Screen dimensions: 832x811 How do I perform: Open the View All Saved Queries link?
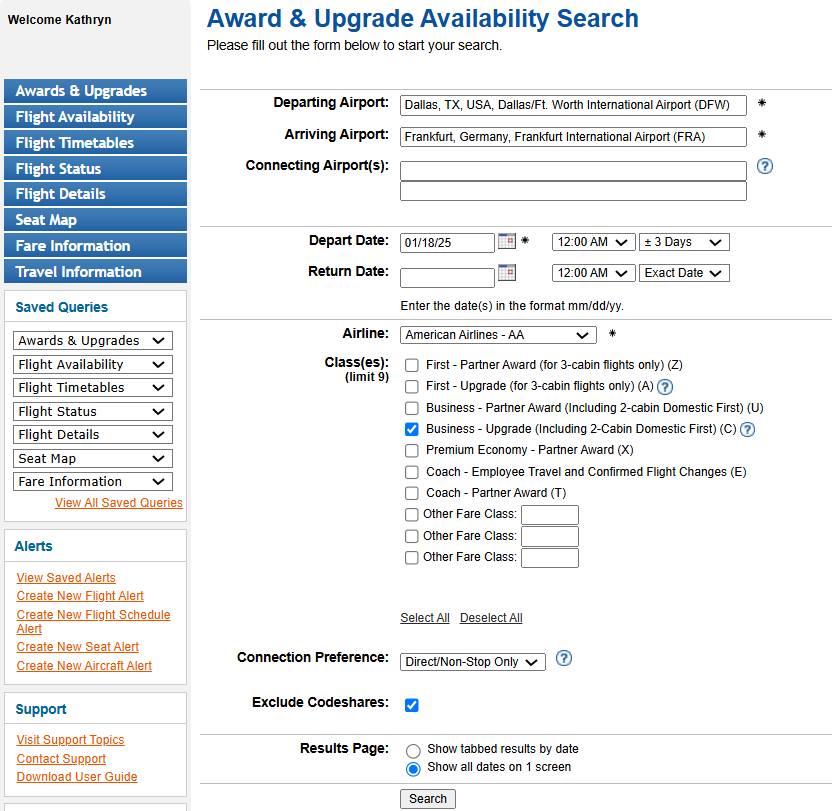118,502
